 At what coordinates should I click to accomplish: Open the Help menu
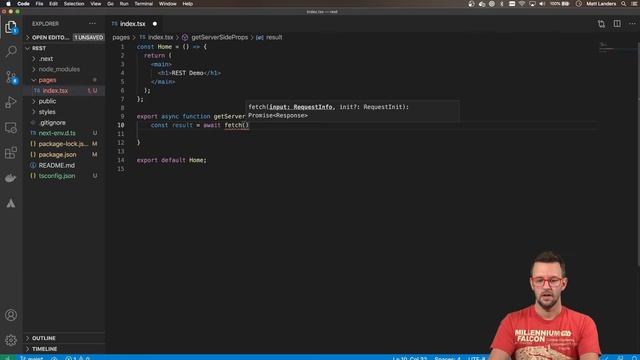(x=188, y=4)
